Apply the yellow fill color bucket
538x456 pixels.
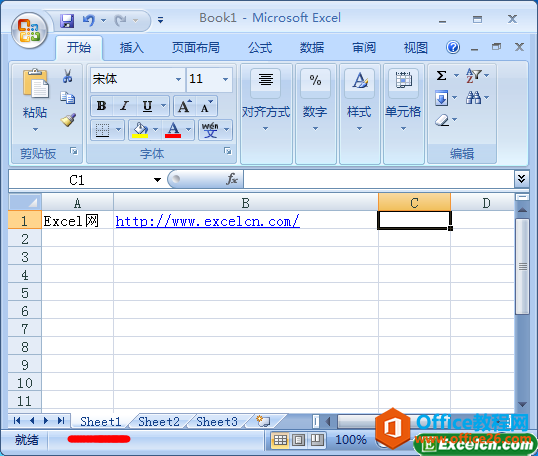[140, 130]
